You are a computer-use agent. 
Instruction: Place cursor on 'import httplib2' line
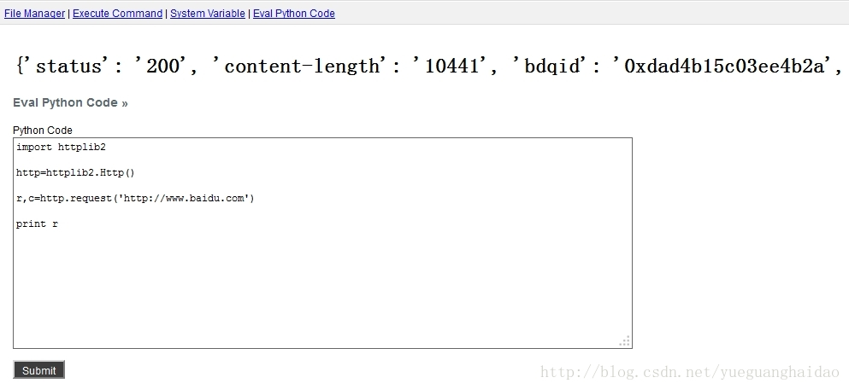click(x=61, y=147)
